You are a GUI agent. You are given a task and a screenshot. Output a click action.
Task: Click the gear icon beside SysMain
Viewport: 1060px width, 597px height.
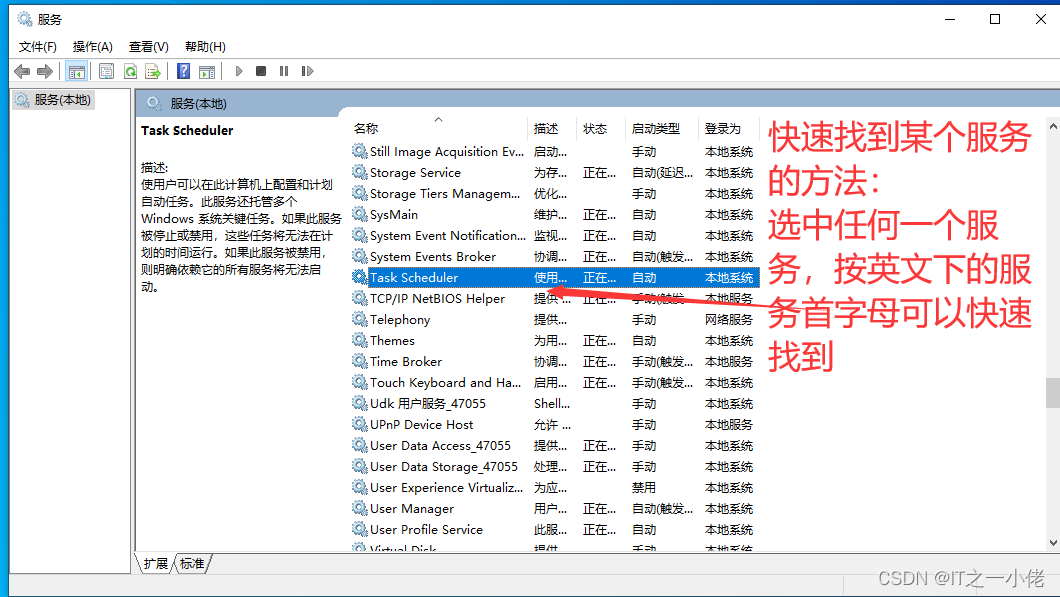(x=360, y=214)
